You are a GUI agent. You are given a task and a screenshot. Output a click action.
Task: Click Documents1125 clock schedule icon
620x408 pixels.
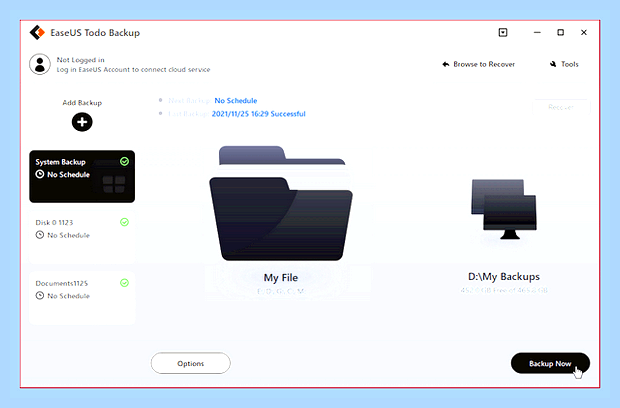tap(40, 296)
